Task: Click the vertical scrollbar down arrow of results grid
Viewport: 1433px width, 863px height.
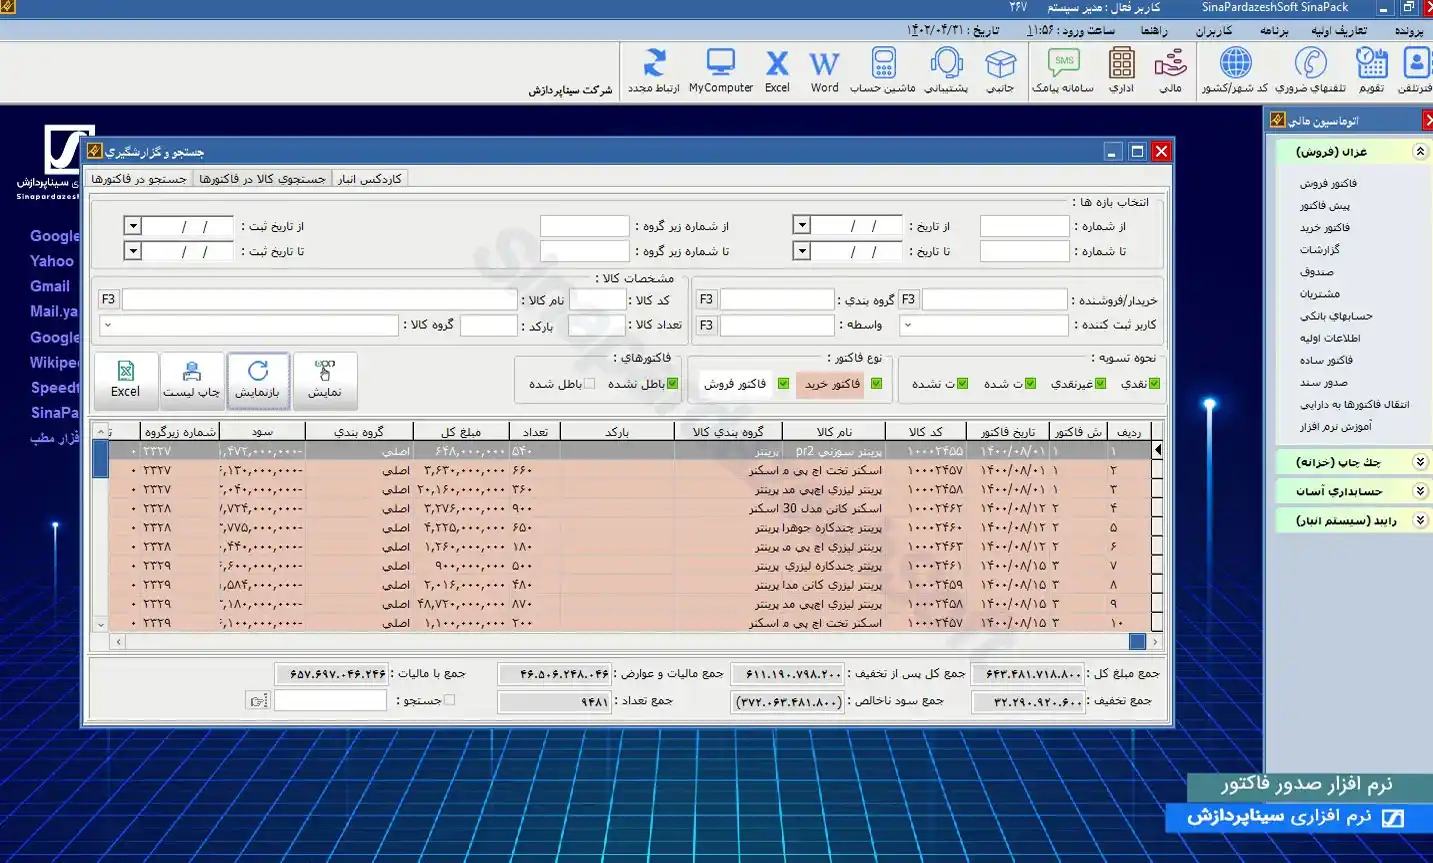Action: tap(100, 624)
